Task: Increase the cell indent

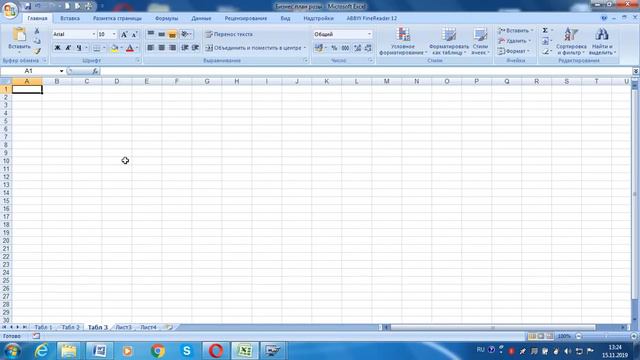Action: 196,48
